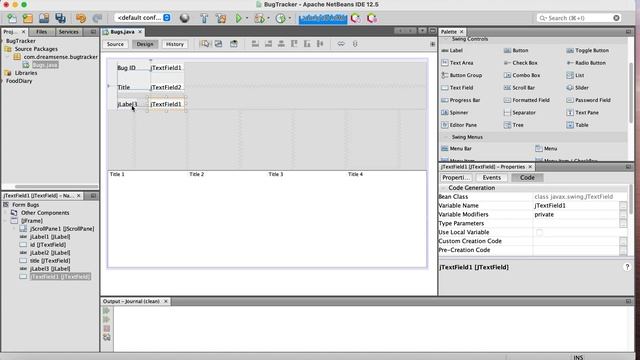The width and height of the screenshot is (640, 360).
Task: Select the Bugs.java editor tab
Action: coord(122,31)
